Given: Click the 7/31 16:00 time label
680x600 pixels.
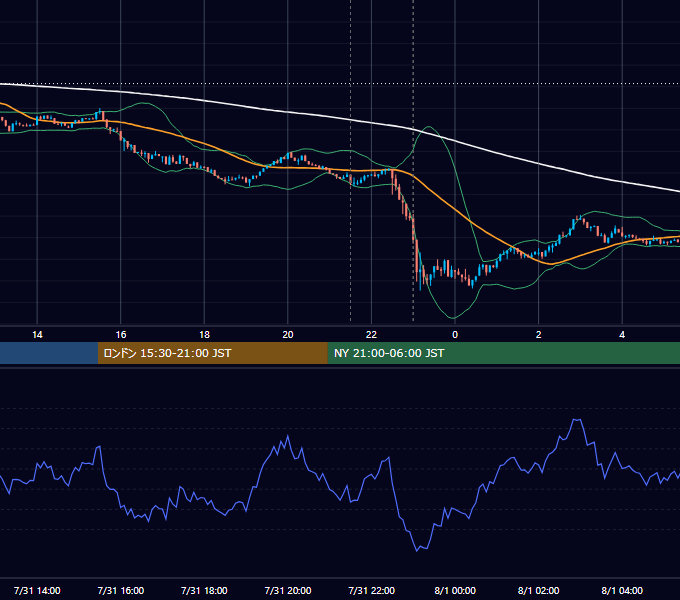Looking at the screenshot, I should pyautogui.click(x=121, y=590).
